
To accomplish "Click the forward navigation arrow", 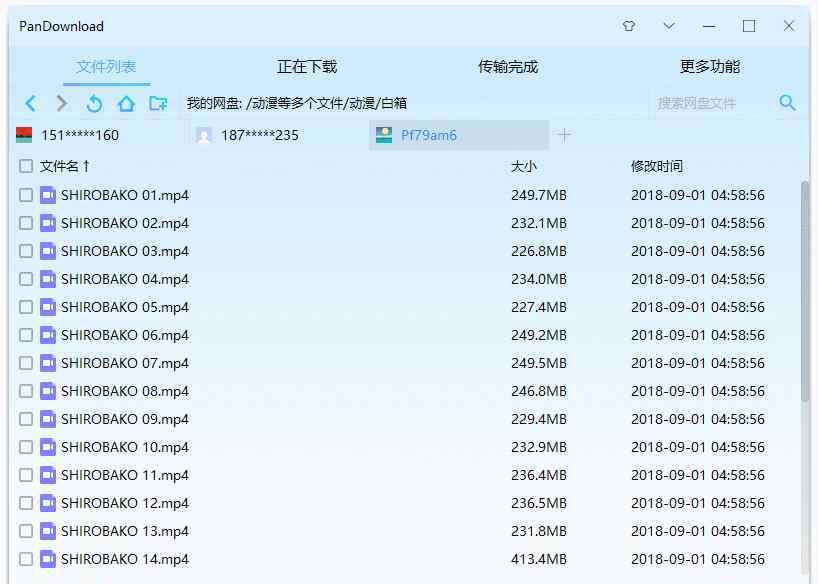I will tap(62, 103).
